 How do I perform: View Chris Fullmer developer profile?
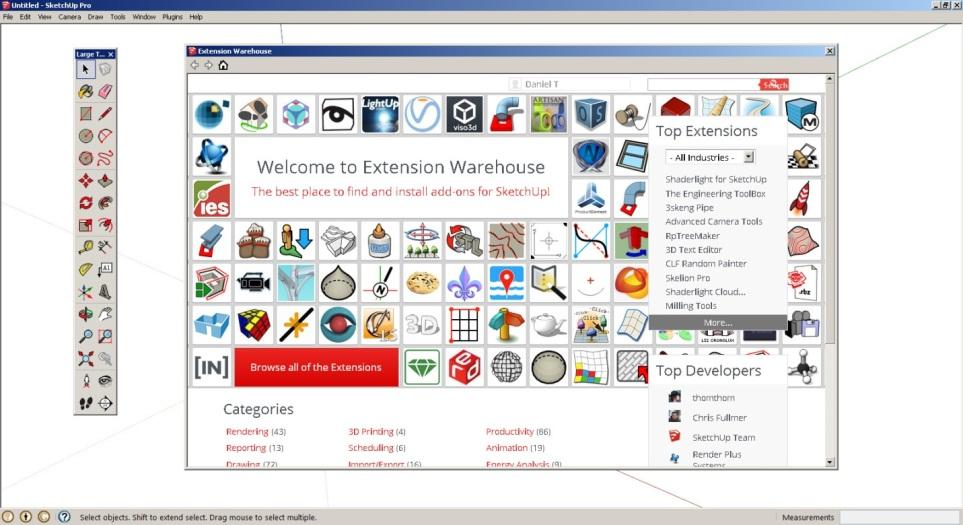(x=719, y=418)
